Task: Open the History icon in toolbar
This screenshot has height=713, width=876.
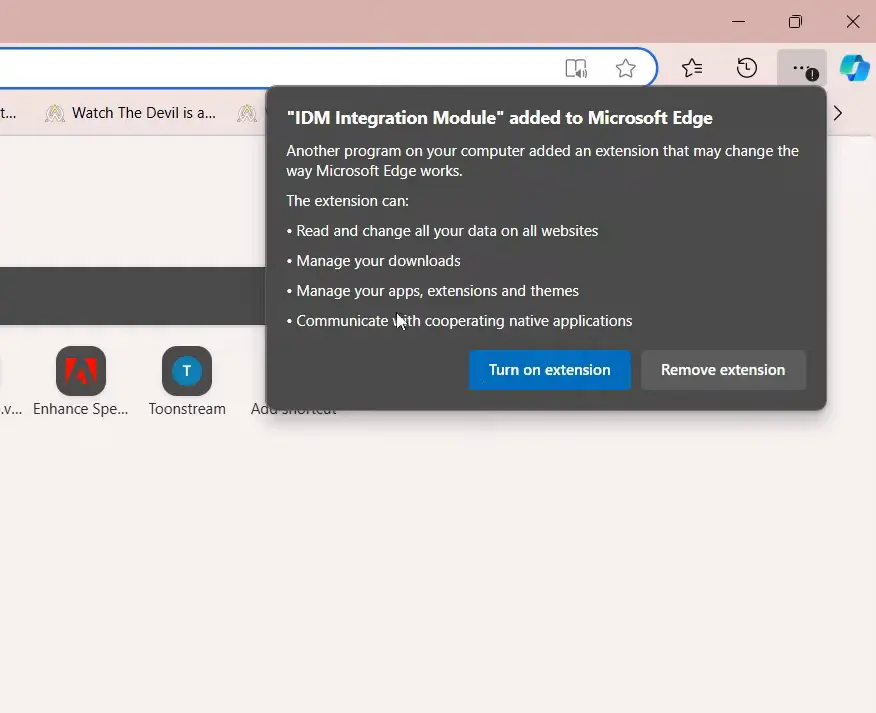Action: [x=747, y=69]
